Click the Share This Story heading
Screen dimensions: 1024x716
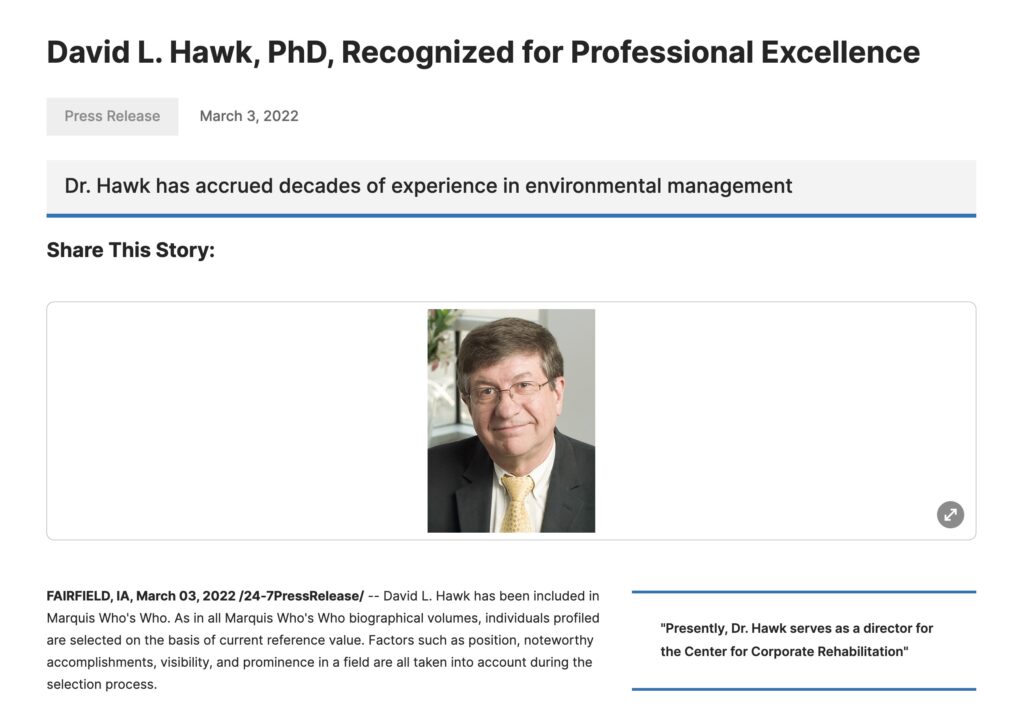(131, 250)
